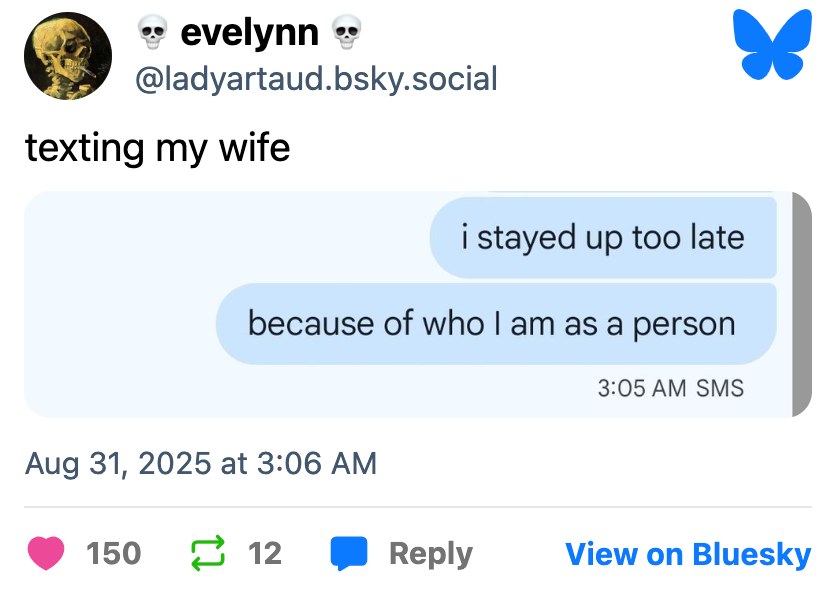The height and width of the screenshot is (592, 828).
Task: Click the "because of who I am" message bubble
Action: 496,324
